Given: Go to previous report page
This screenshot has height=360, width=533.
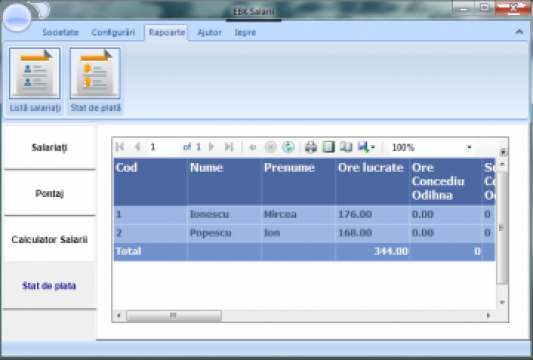Looking at the screenshot, I should tap(137, 147).
